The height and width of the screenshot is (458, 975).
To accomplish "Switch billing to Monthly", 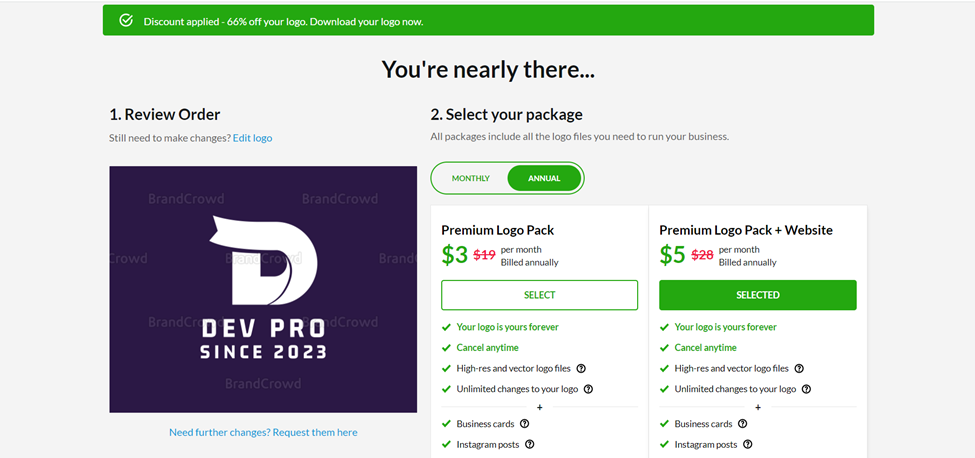I will pyautogui.click(x=471, y=178).
